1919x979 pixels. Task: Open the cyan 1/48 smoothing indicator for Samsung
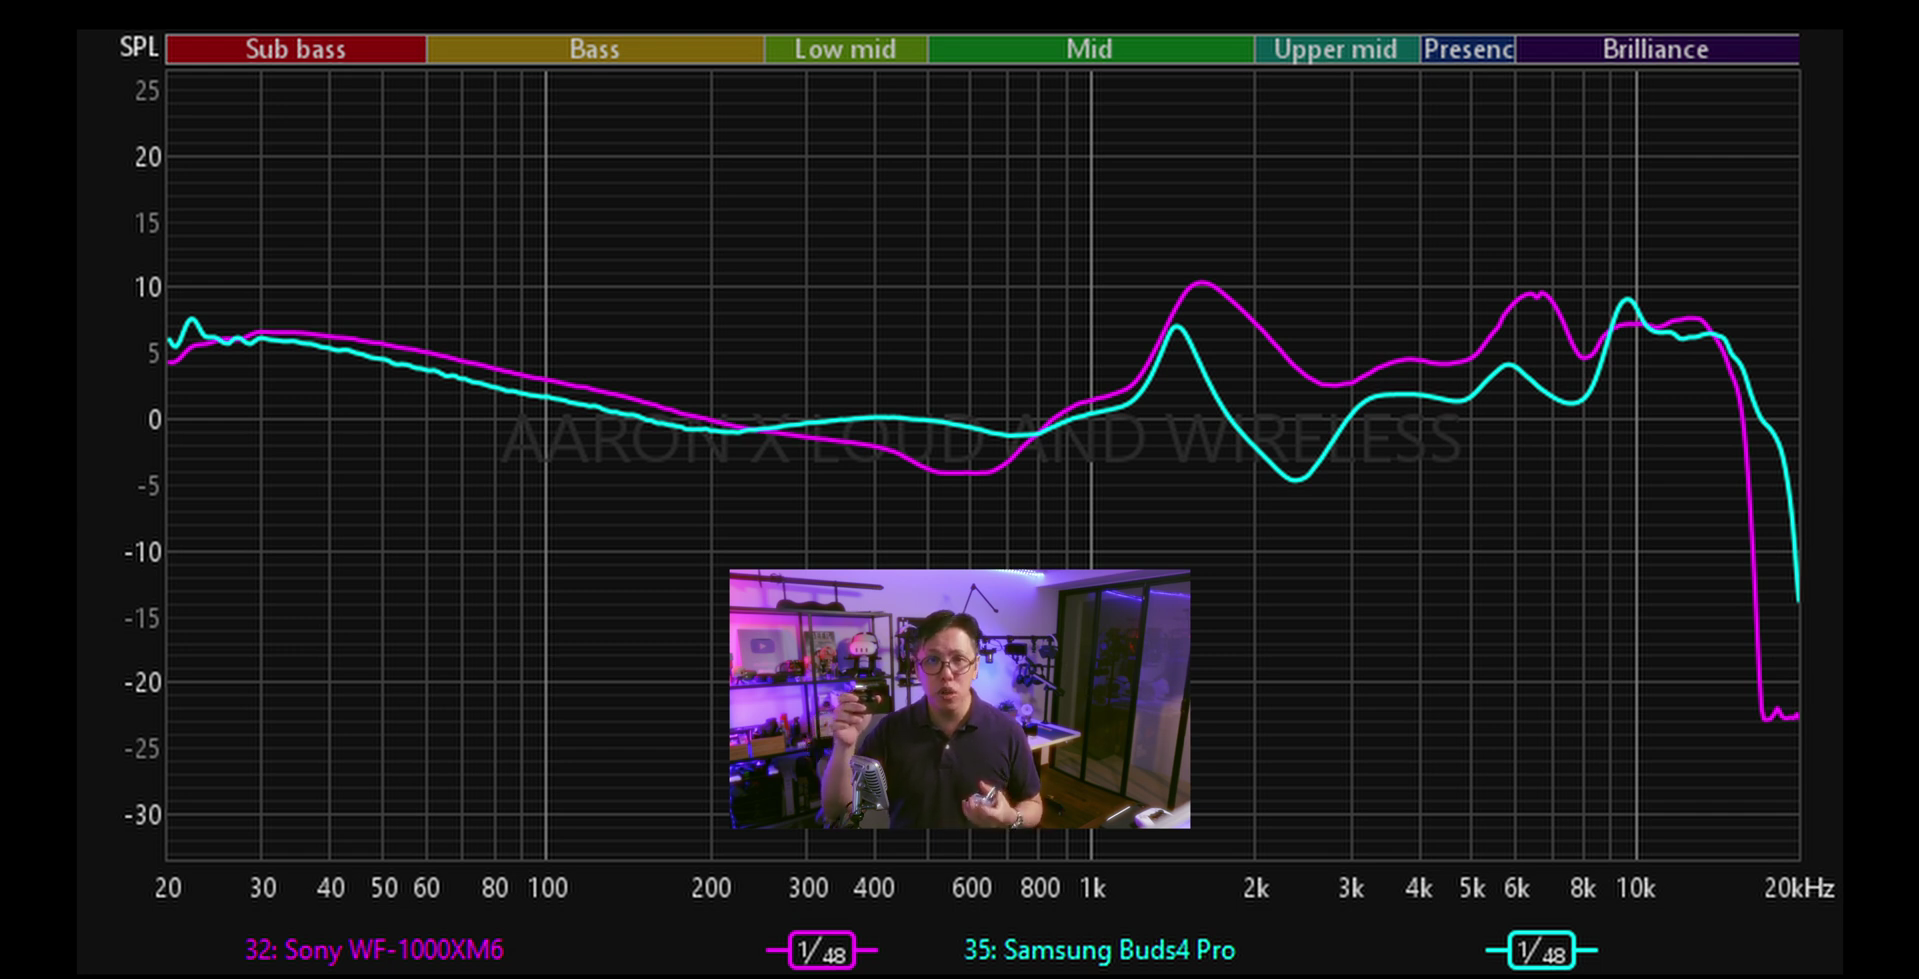coord(1541,950)
